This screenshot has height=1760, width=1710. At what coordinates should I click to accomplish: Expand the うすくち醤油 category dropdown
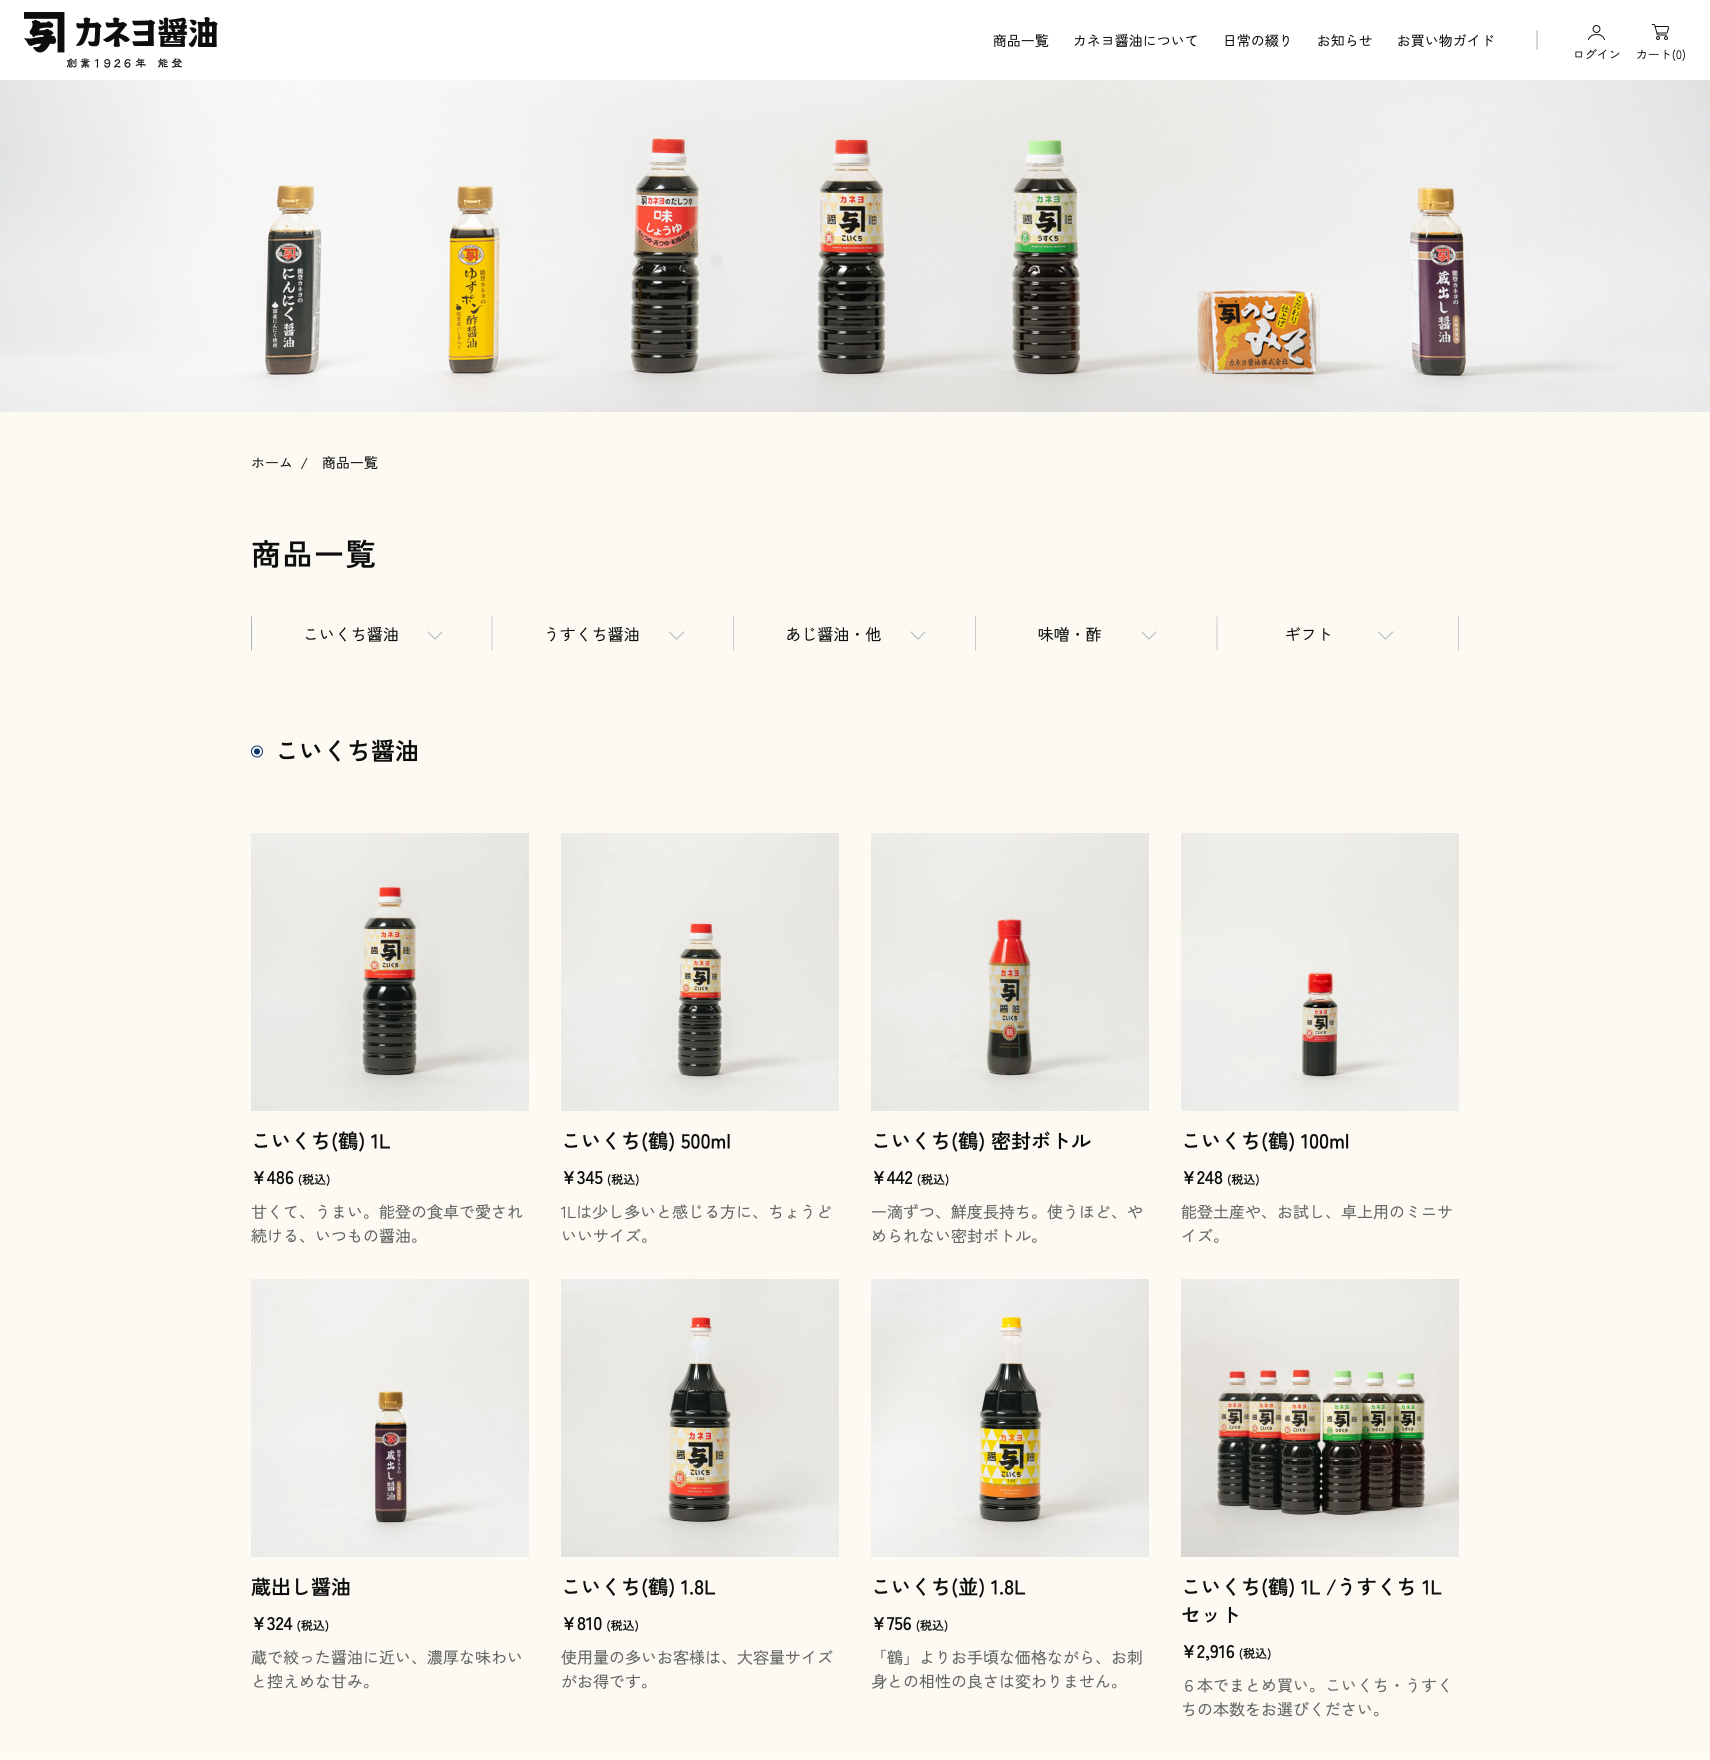click(613, 634)
